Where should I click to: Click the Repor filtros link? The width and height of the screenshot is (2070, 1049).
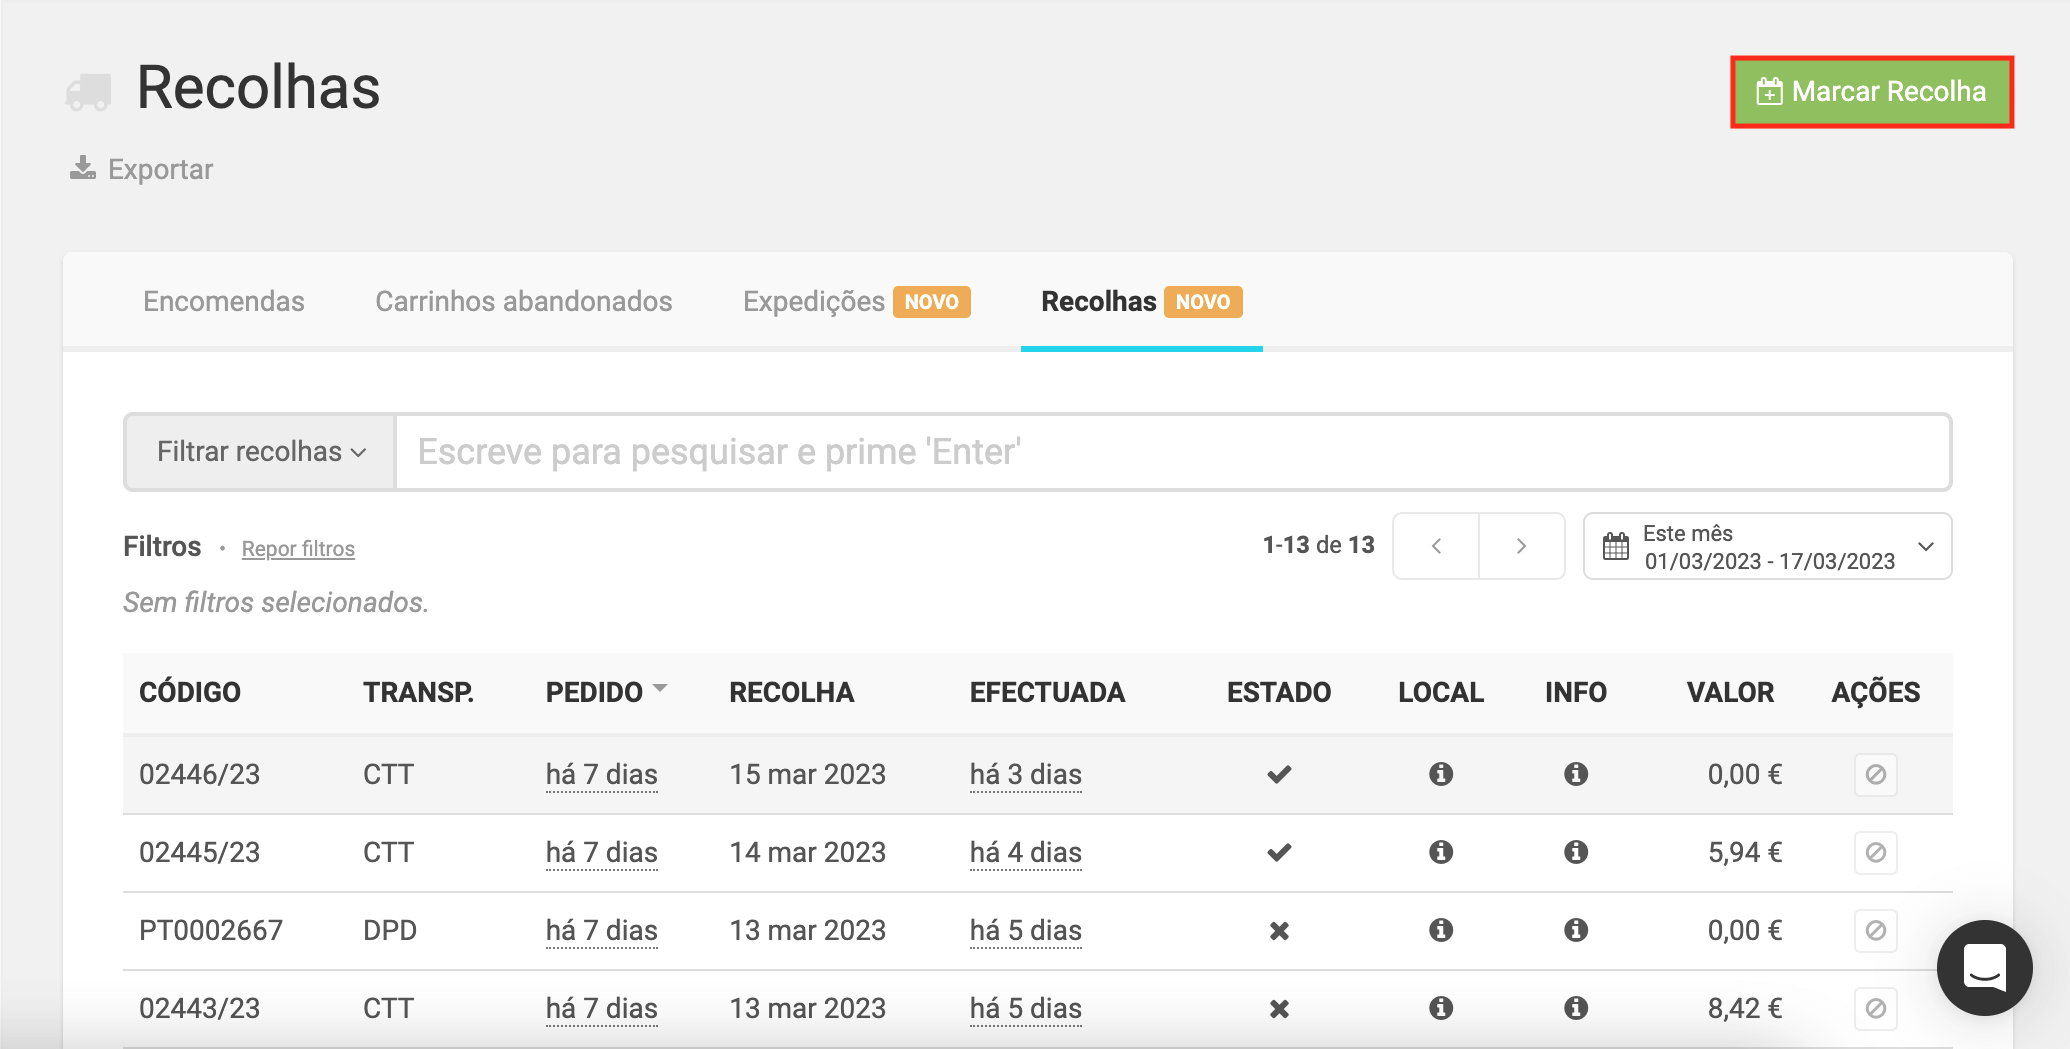tap(298, 549)
